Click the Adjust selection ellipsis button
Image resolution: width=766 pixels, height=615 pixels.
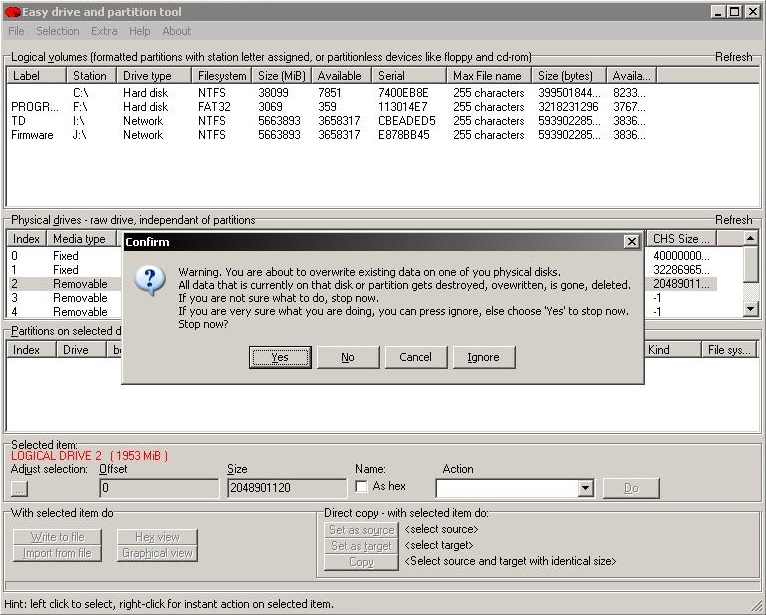click(x=19, y=488)
